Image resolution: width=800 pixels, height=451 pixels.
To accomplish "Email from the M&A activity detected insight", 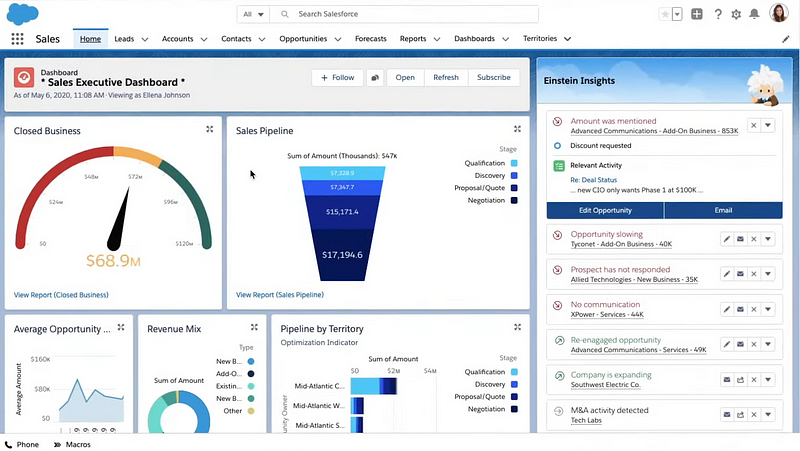I will [727, 415].
